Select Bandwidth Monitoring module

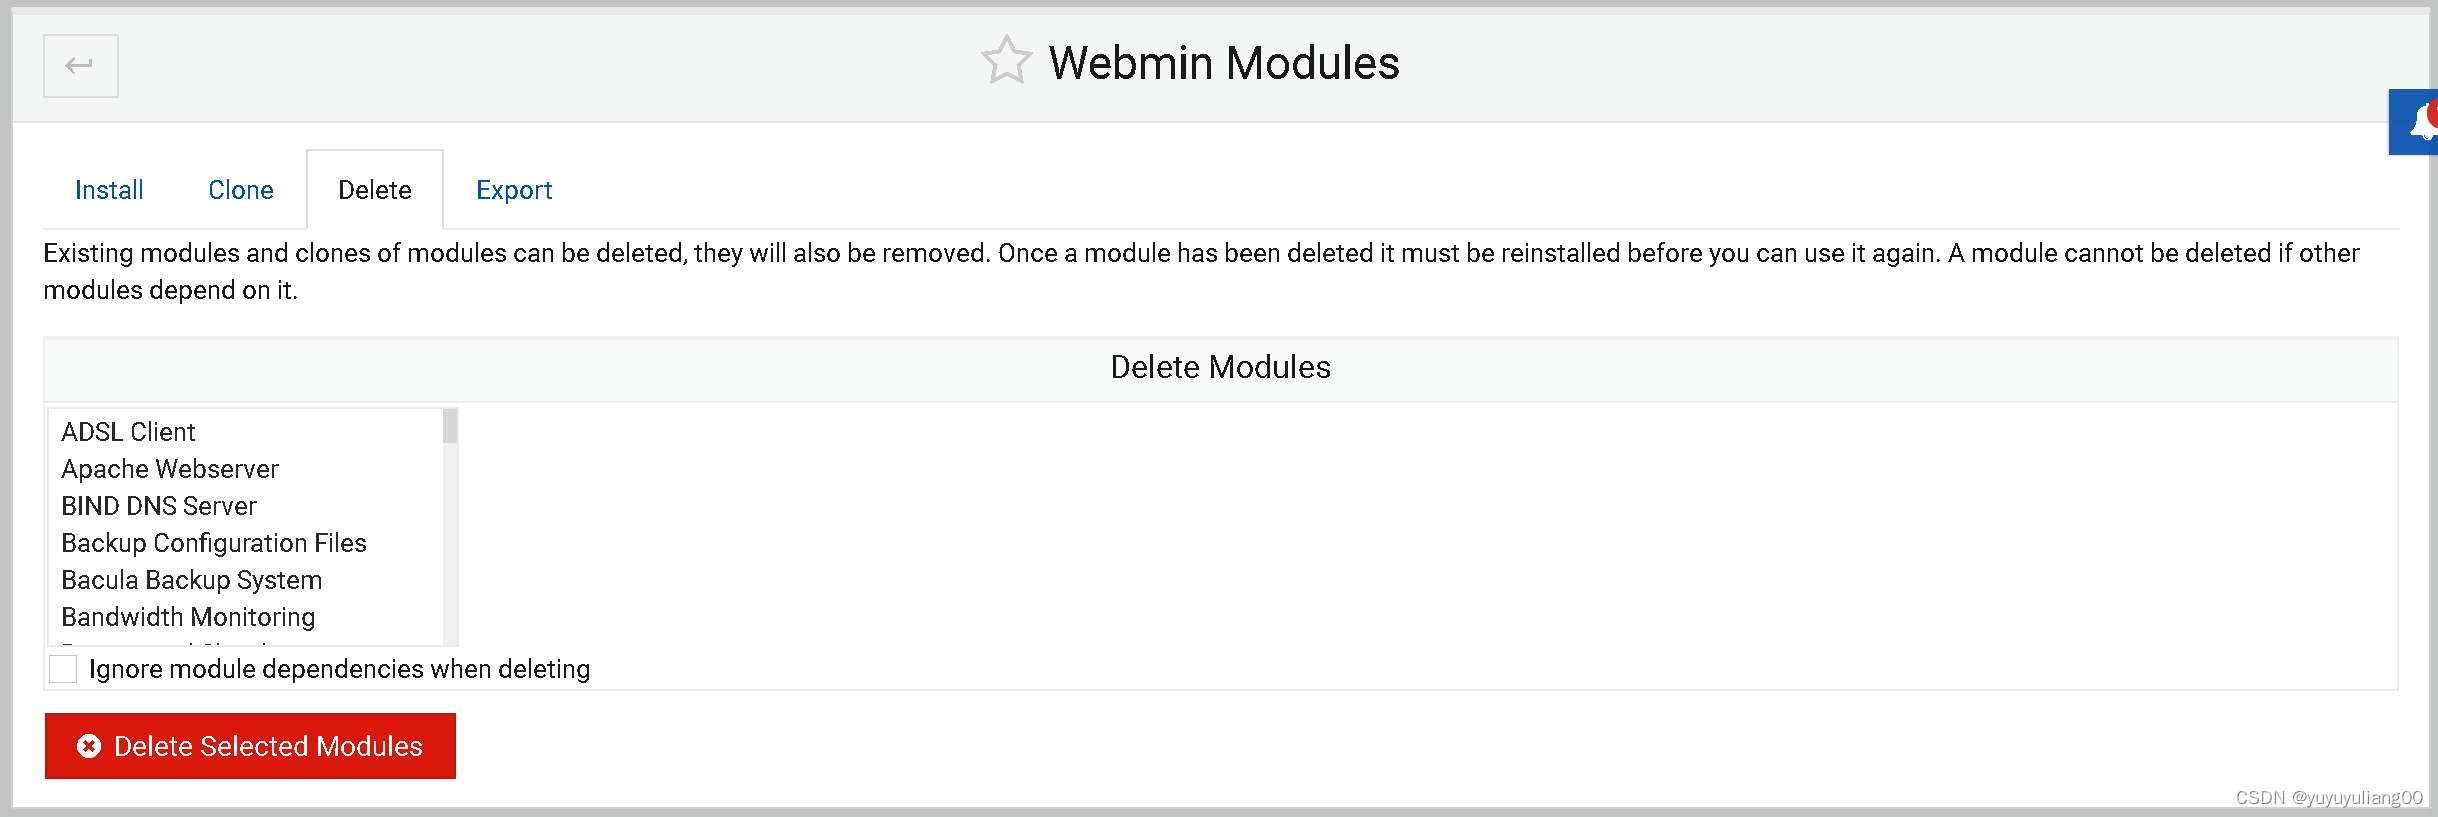(188, 616)
